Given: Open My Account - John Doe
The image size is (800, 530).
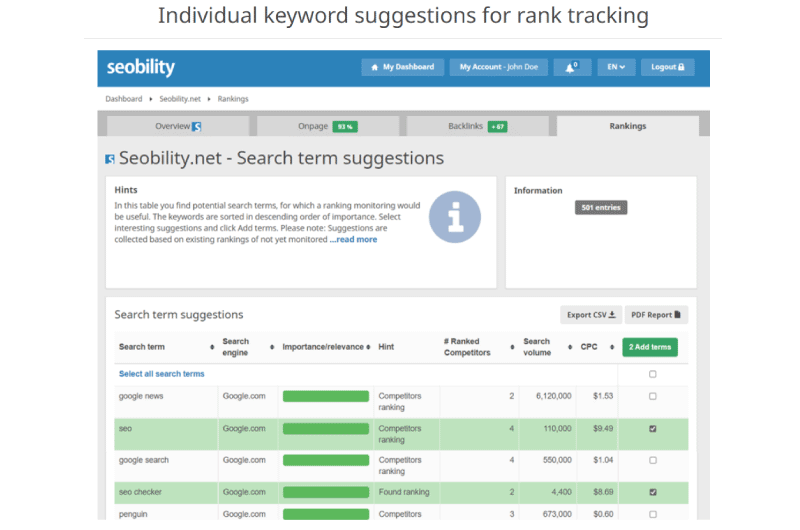Looking at the screenshot, I should 498,67.
